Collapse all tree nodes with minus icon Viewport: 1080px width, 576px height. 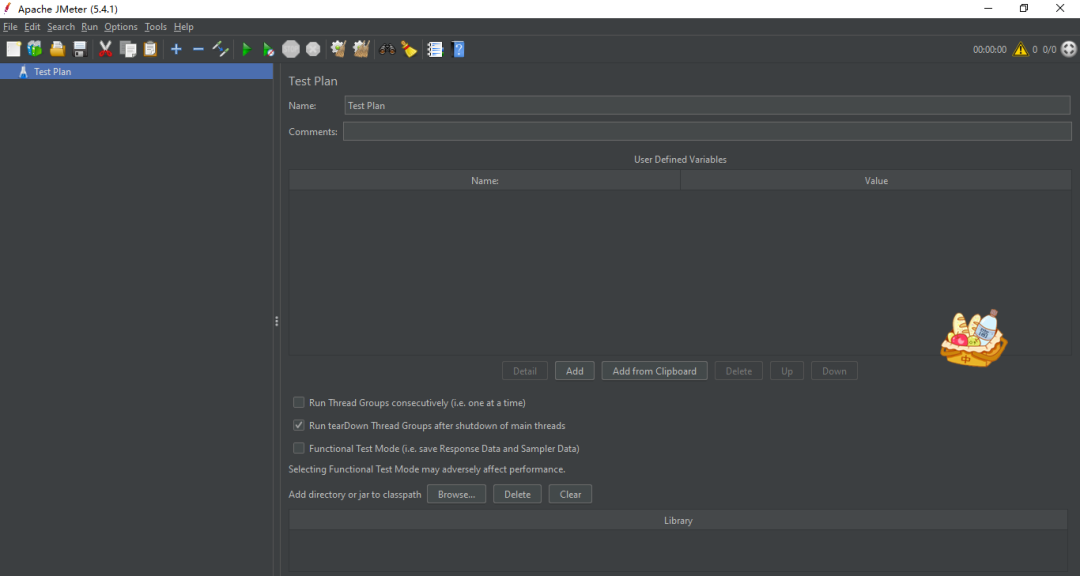click(x=198, y=49)
